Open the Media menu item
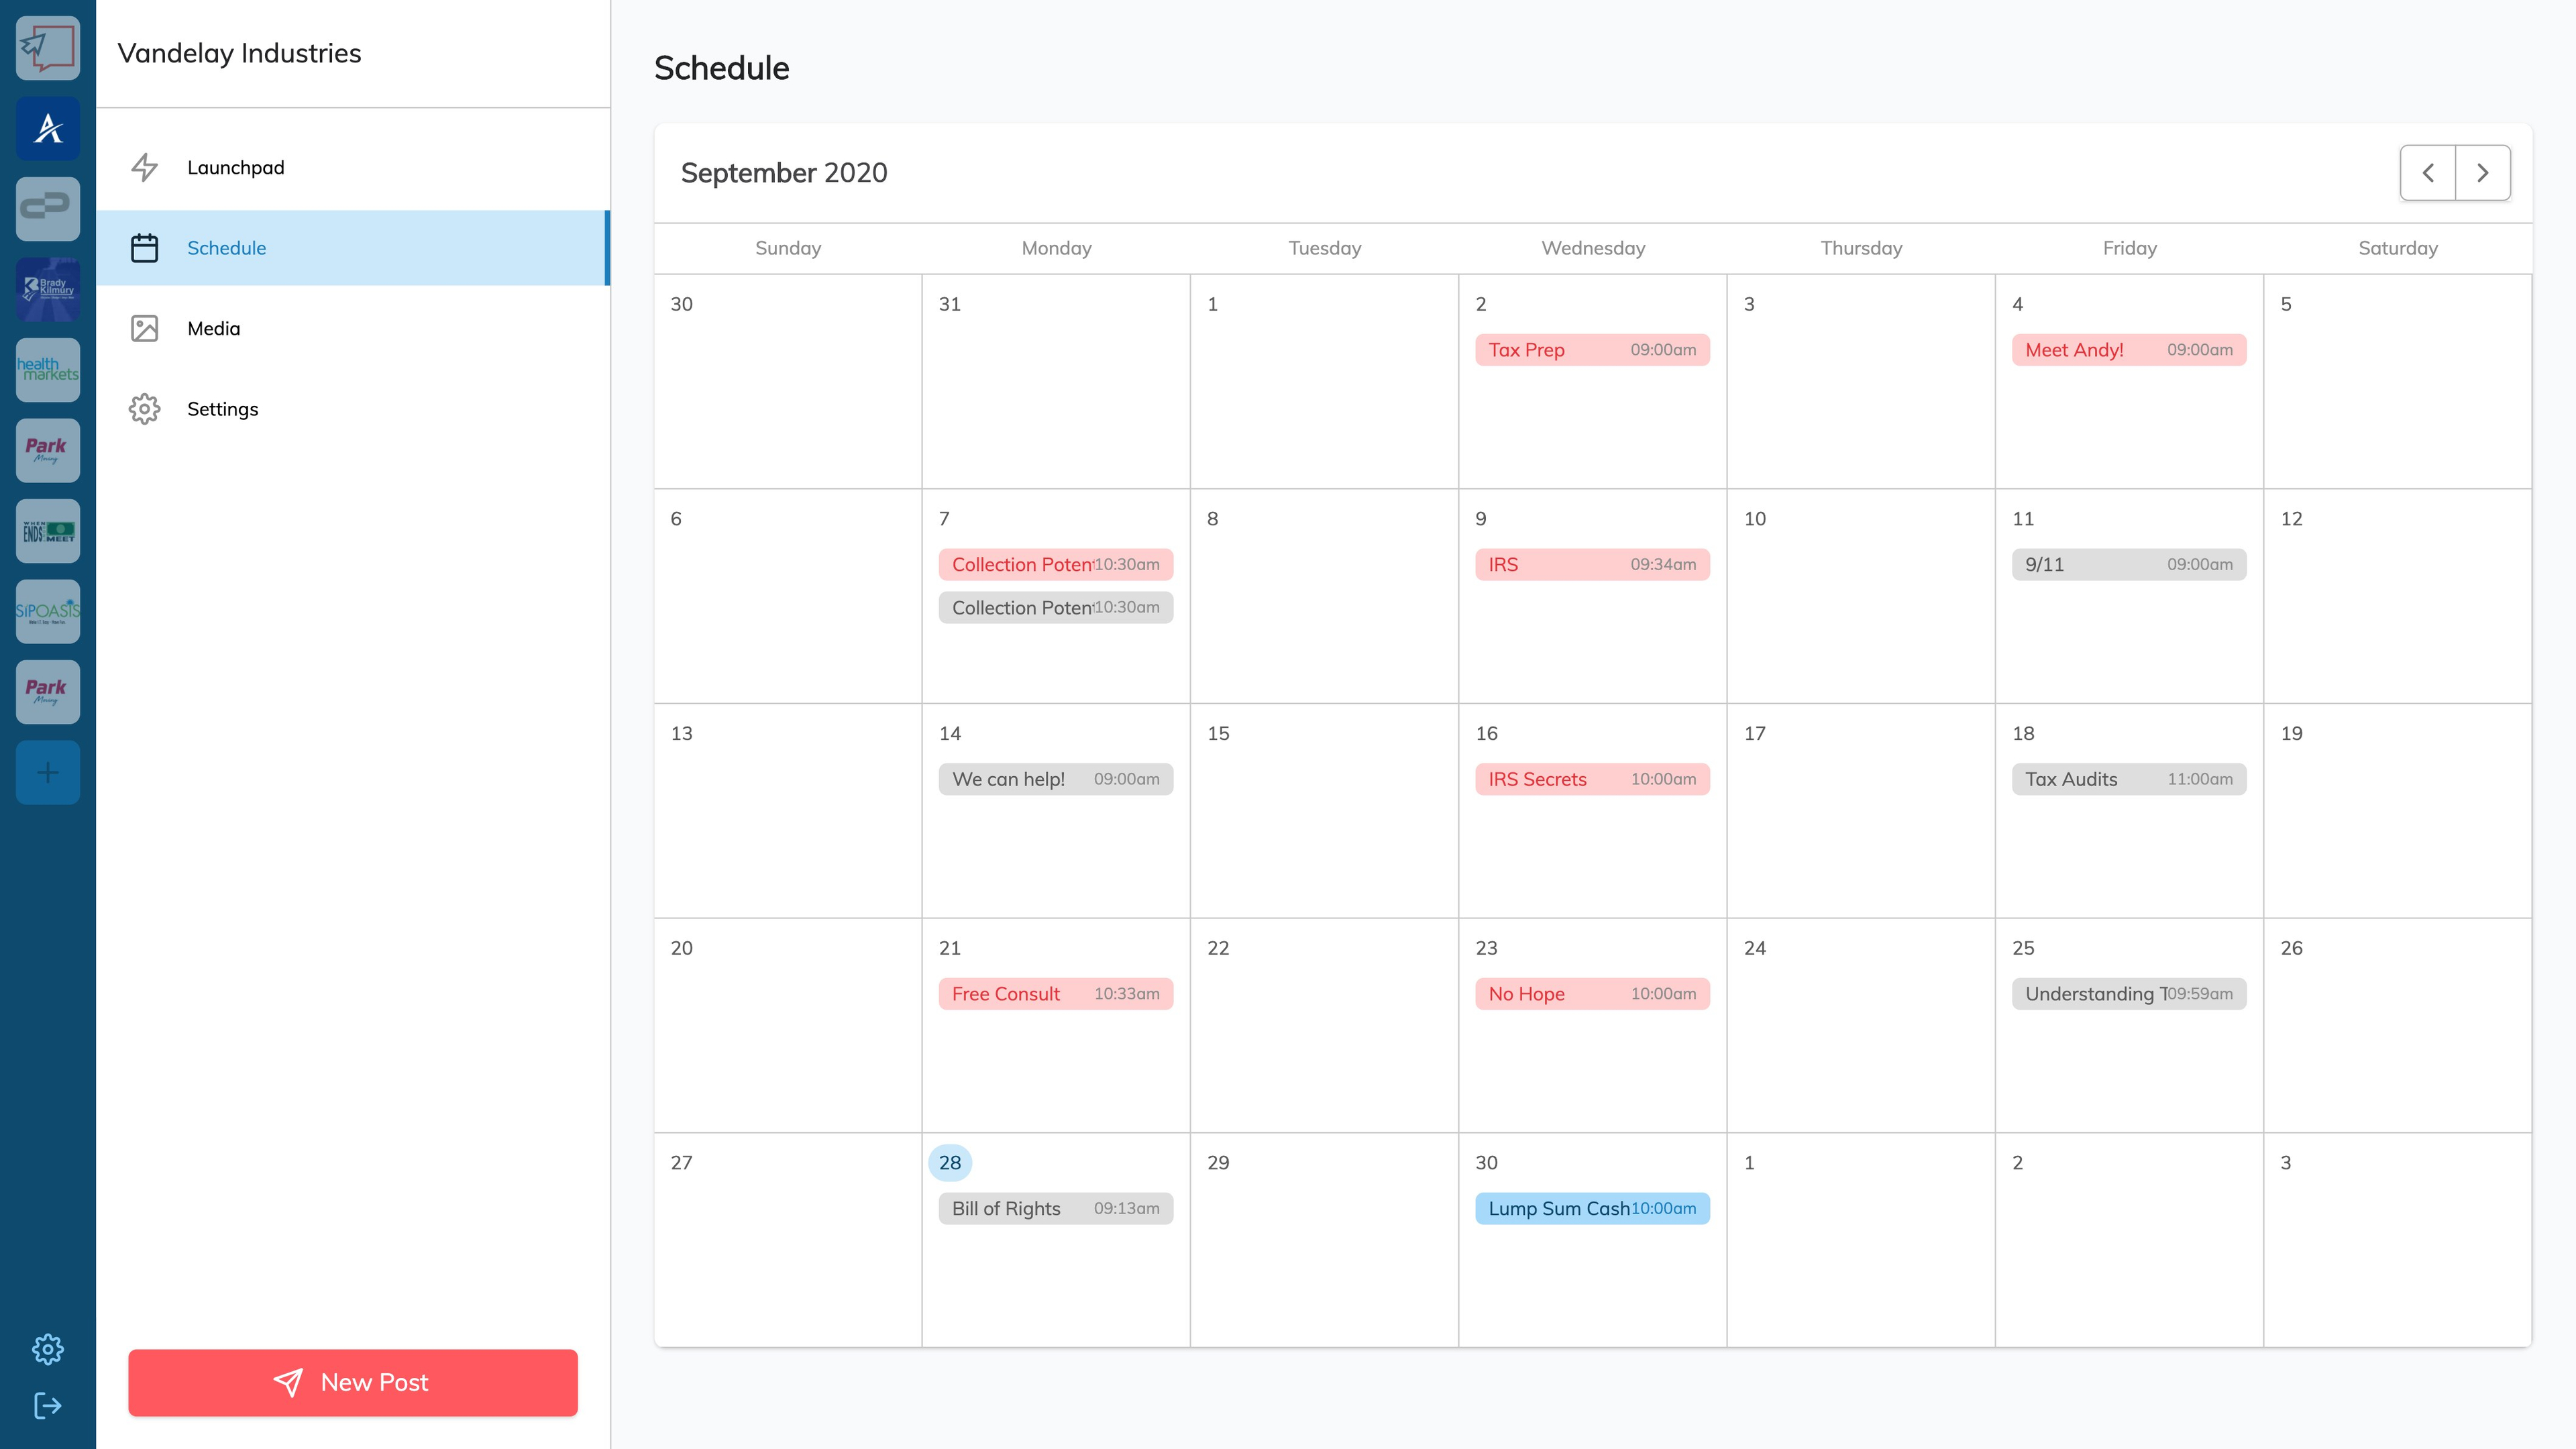 click(213, 328)
